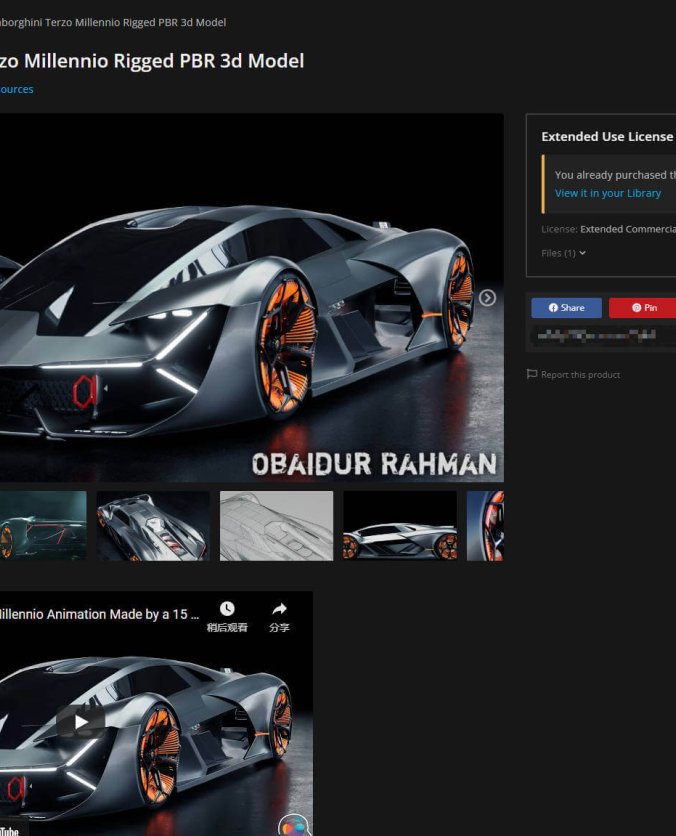Select the top-down car view thumbnail
This screenshot has height=836, width=676.
[x=153, y=526]
